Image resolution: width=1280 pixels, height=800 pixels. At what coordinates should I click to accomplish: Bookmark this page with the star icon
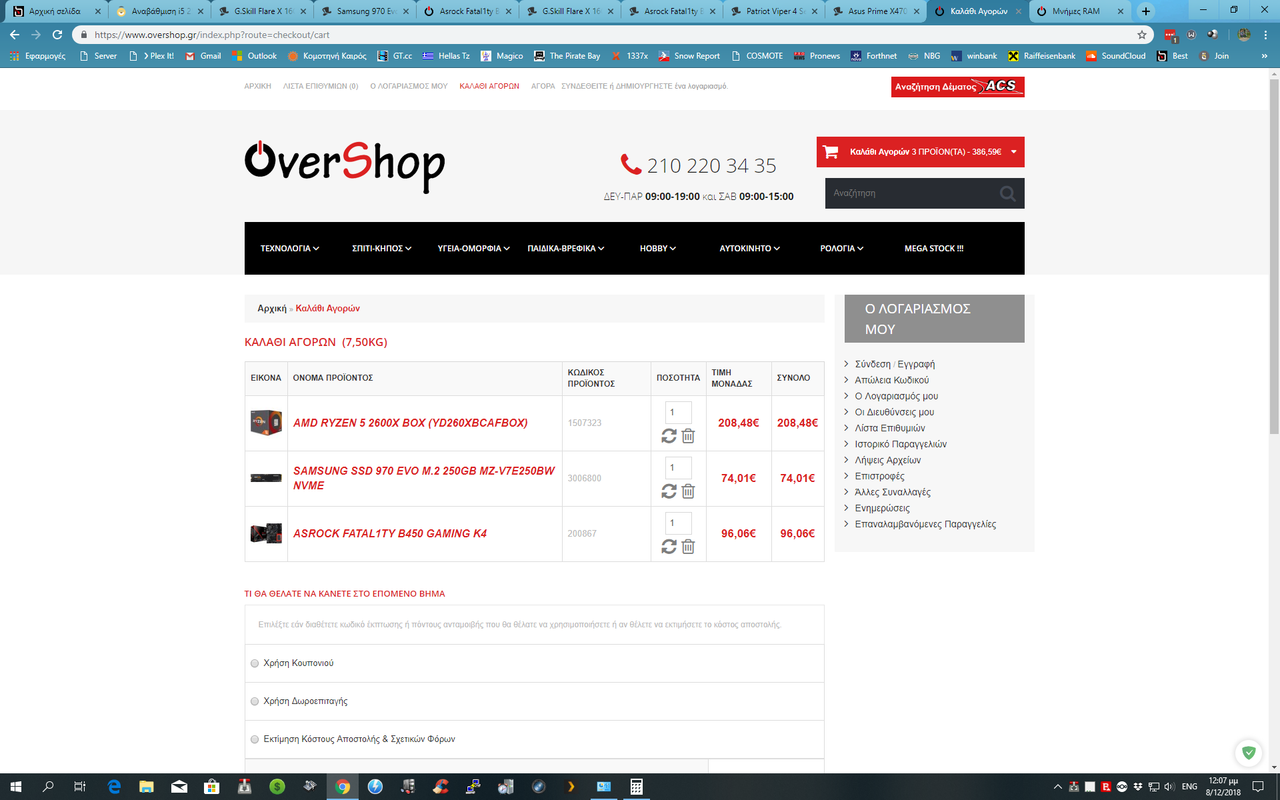[1141, 34]
